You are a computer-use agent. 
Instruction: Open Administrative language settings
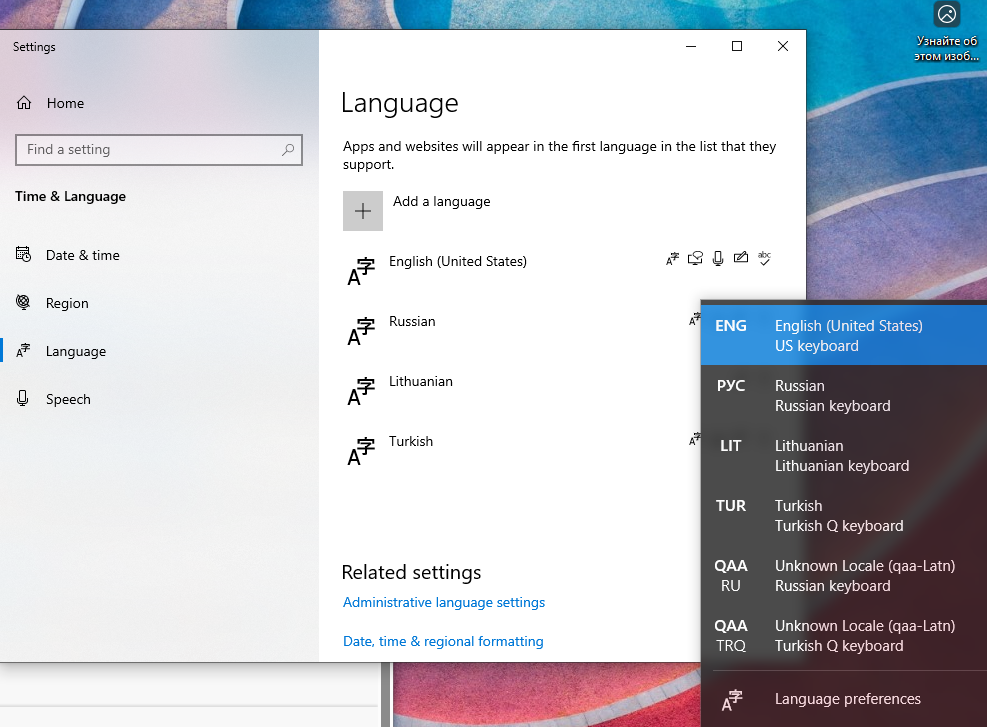tap(443, 602)
